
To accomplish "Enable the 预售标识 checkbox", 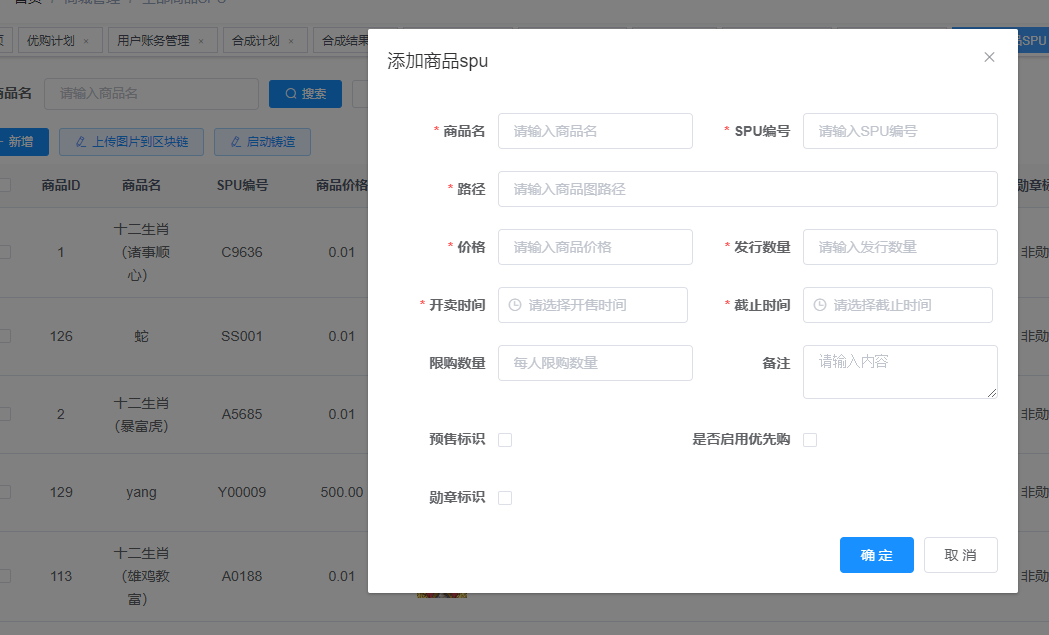I will click(x=505, y=439).
